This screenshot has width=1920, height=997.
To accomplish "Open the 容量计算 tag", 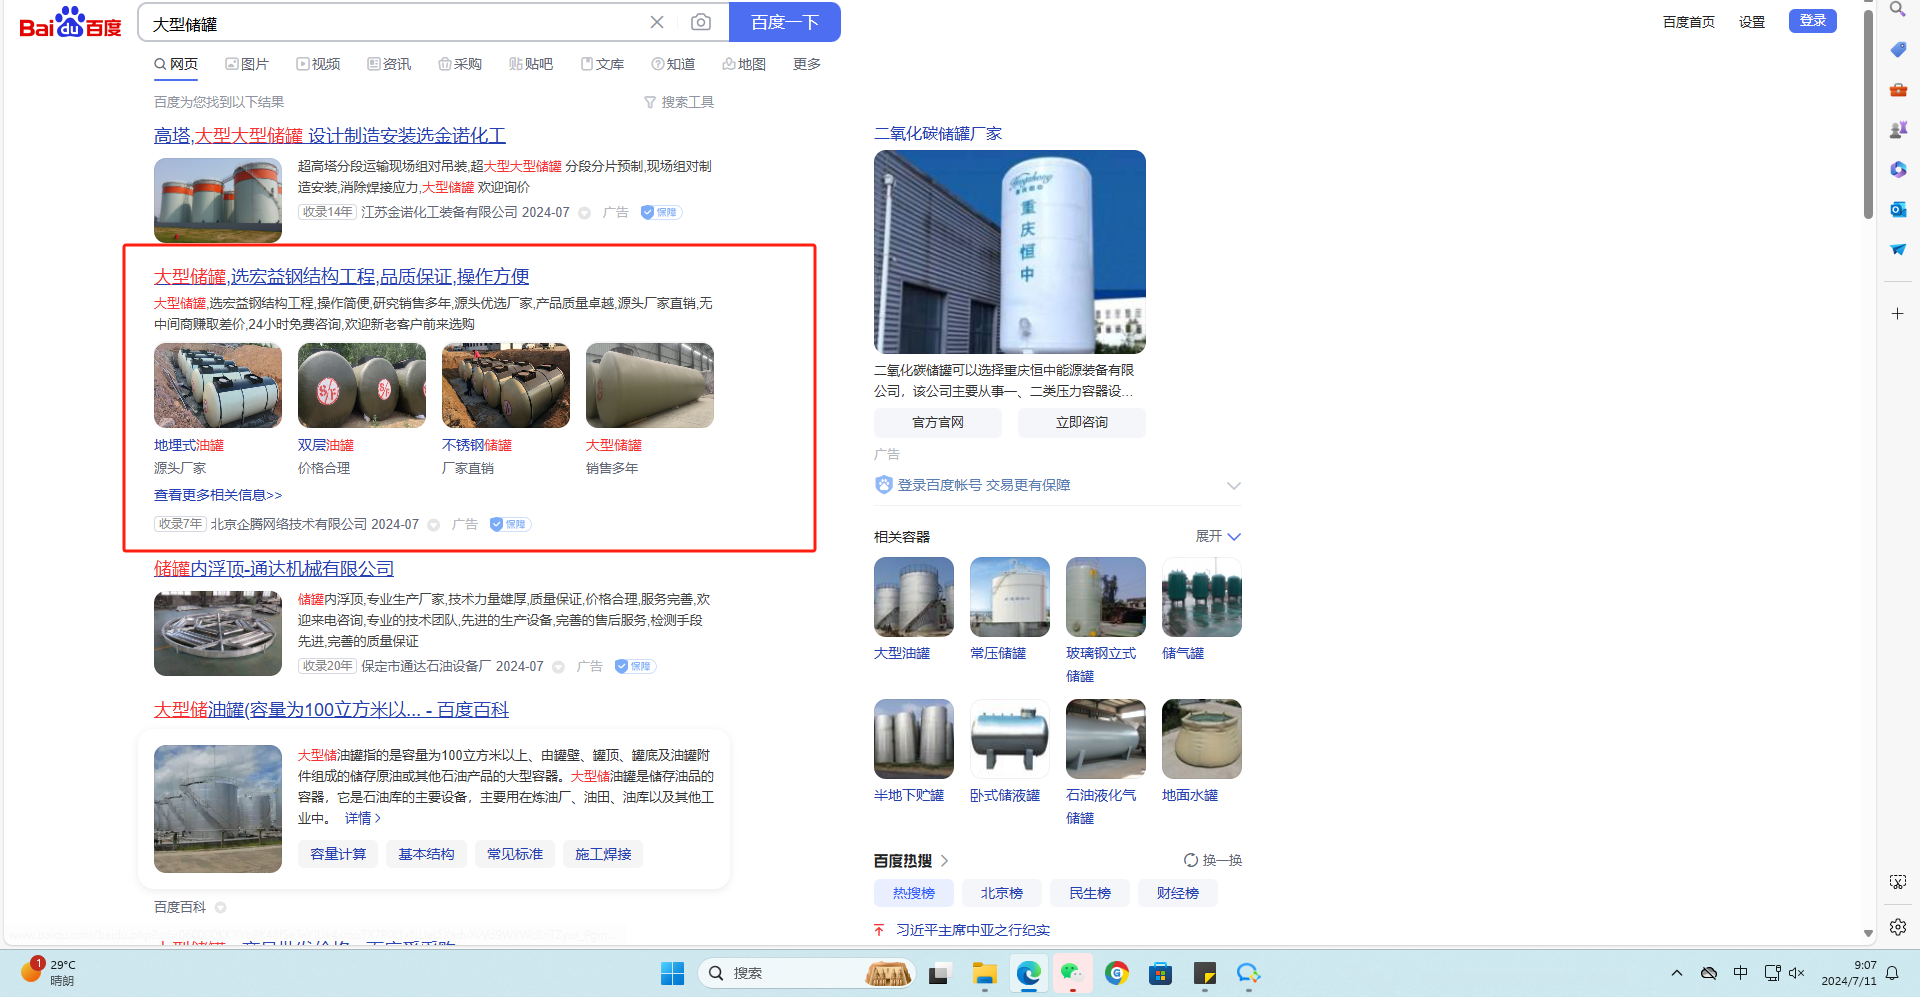I will click(x=338, y=854).
